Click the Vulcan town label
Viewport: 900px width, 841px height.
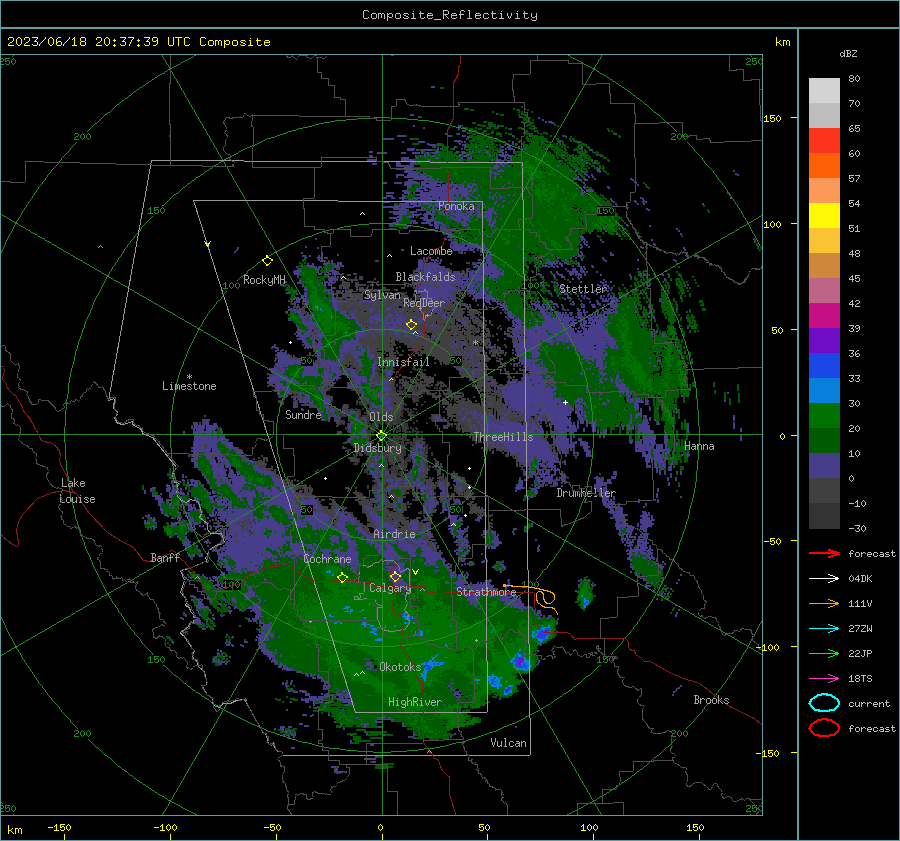coord(508,743)
